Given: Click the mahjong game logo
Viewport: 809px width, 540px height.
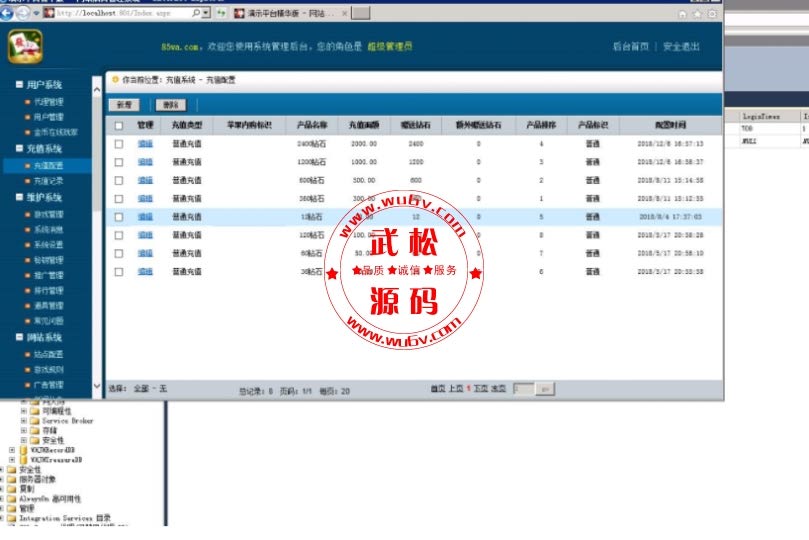Looking at the screenshot, I should tap(25, 46).
